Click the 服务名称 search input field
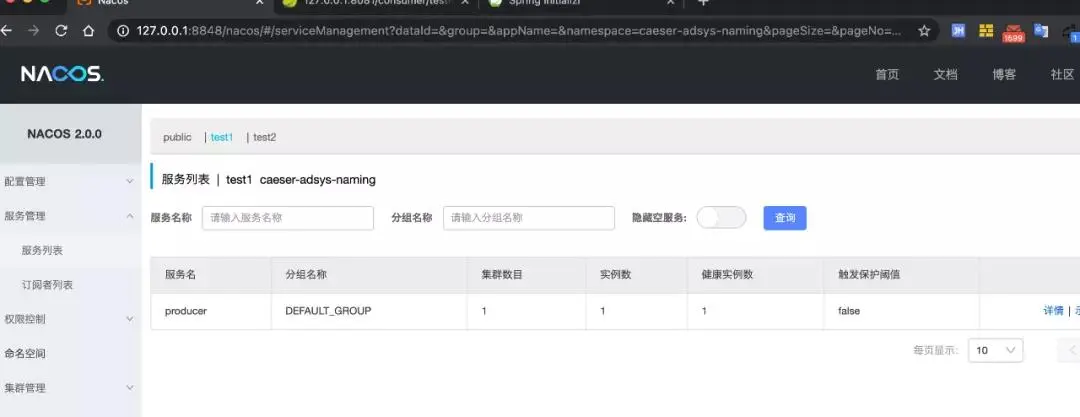The width and height of the screenshot is (1080, 417). tap(288, 218)
